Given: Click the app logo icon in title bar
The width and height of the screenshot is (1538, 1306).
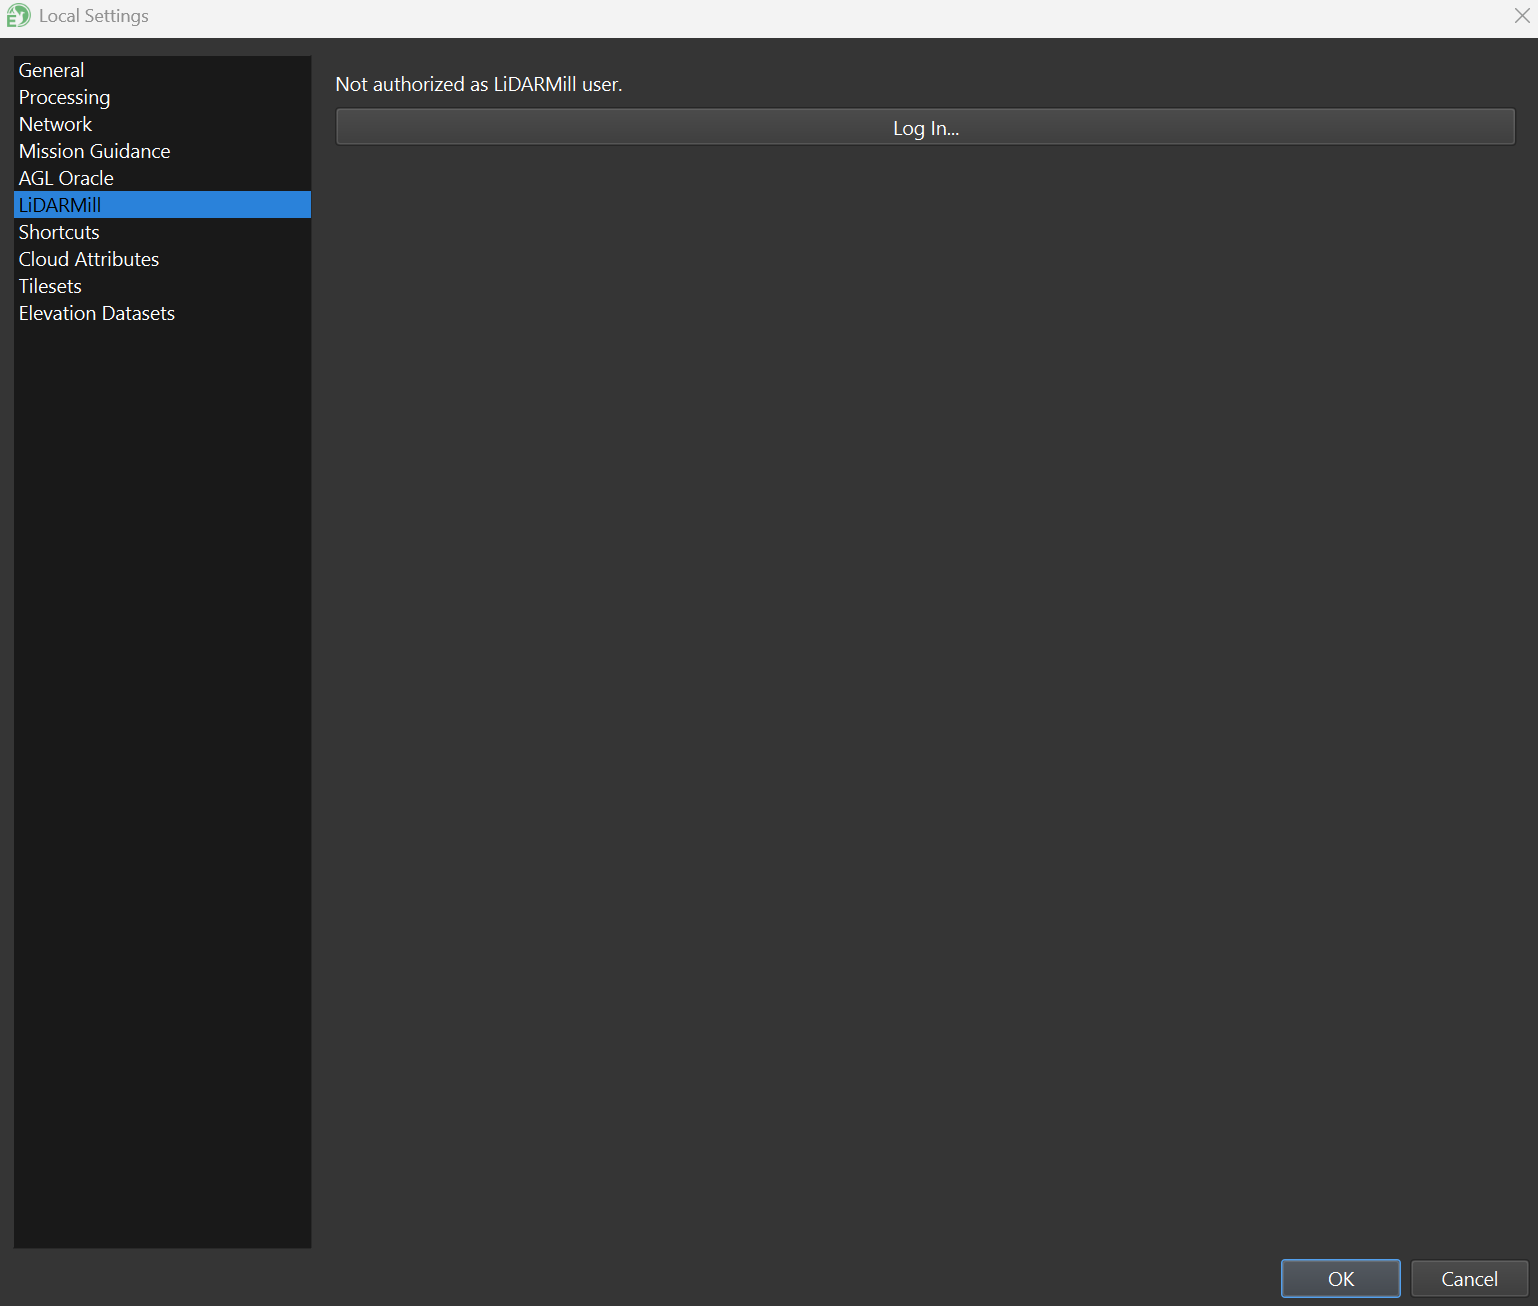Looking at the screenshot, I should point(19,16).
